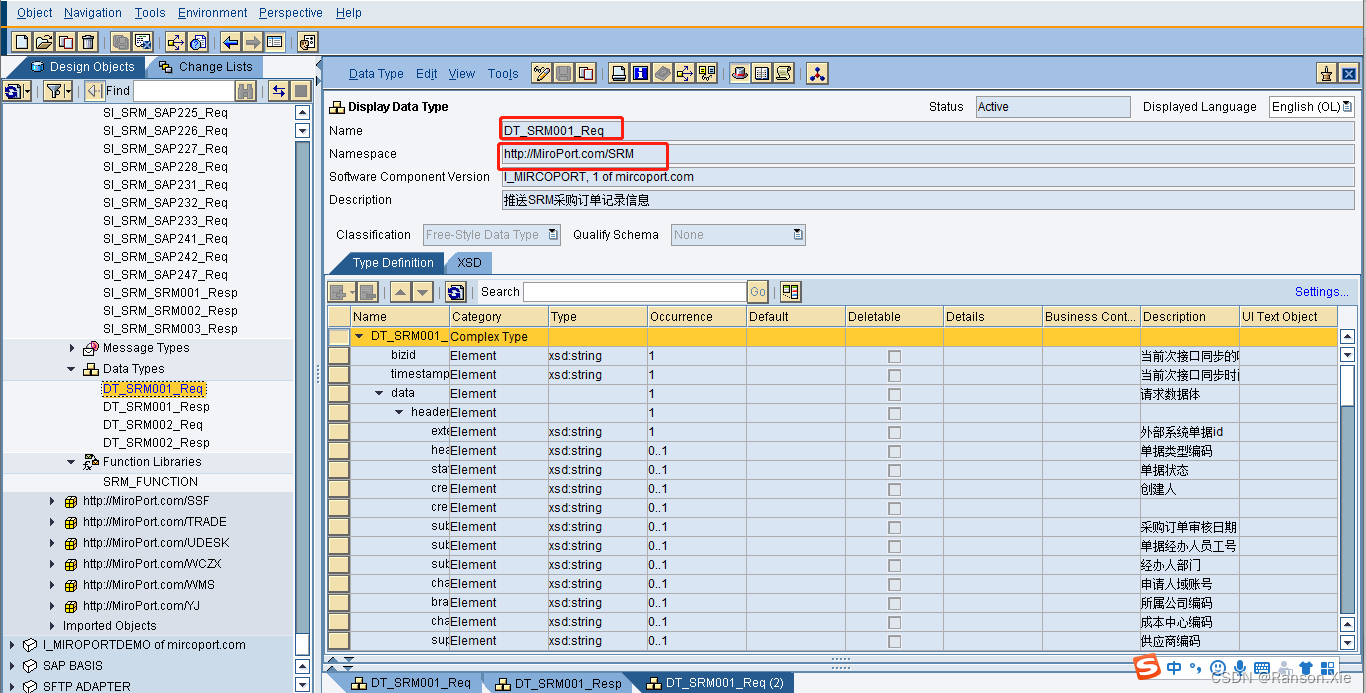The width and height of the screenshot is (1366, 693).
Task: Print the data type using the printer icon
Action: point(619,72)
